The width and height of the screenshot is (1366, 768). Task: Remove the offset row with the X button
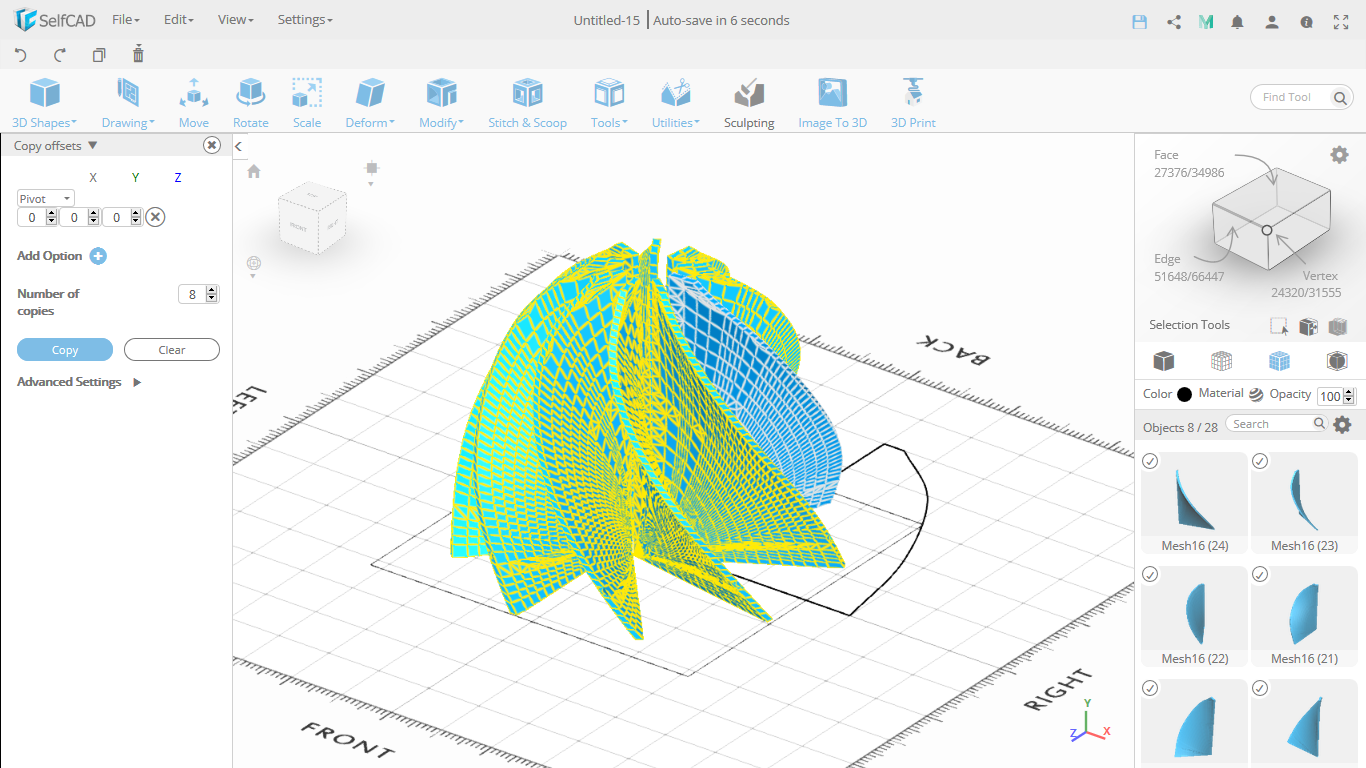(155, 217)
